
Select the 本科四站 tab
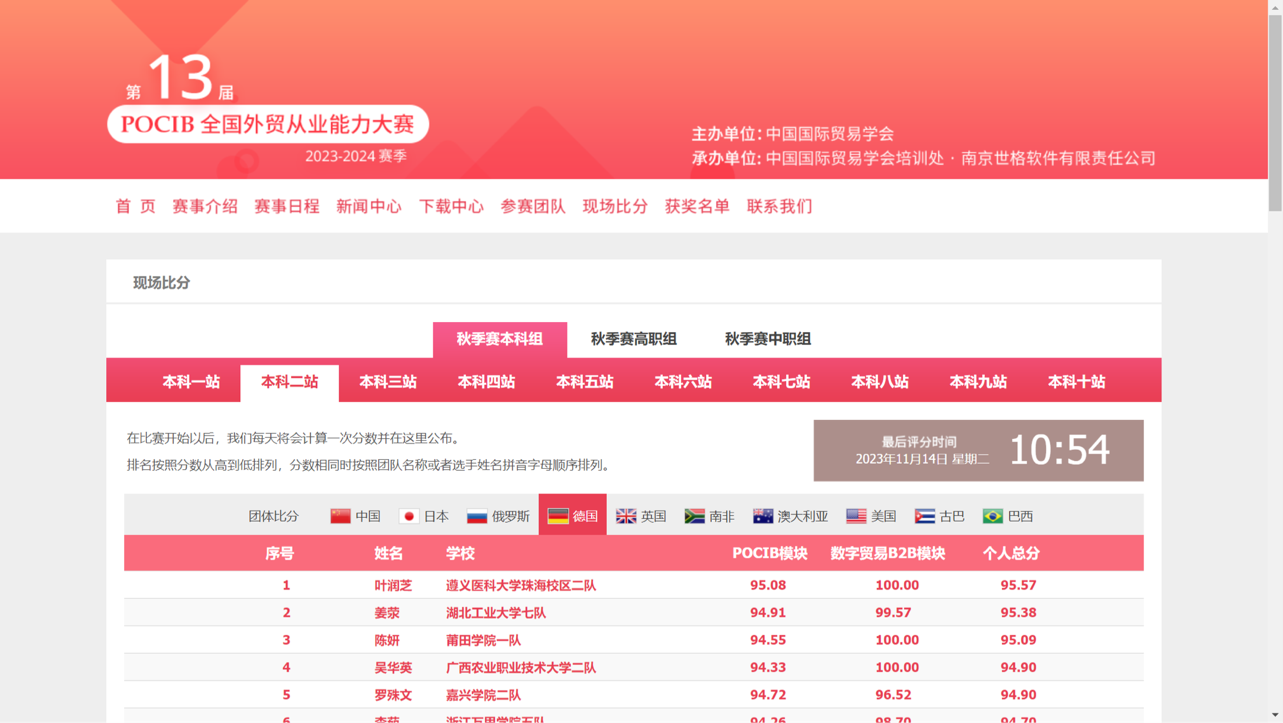[x=486, y=382]
